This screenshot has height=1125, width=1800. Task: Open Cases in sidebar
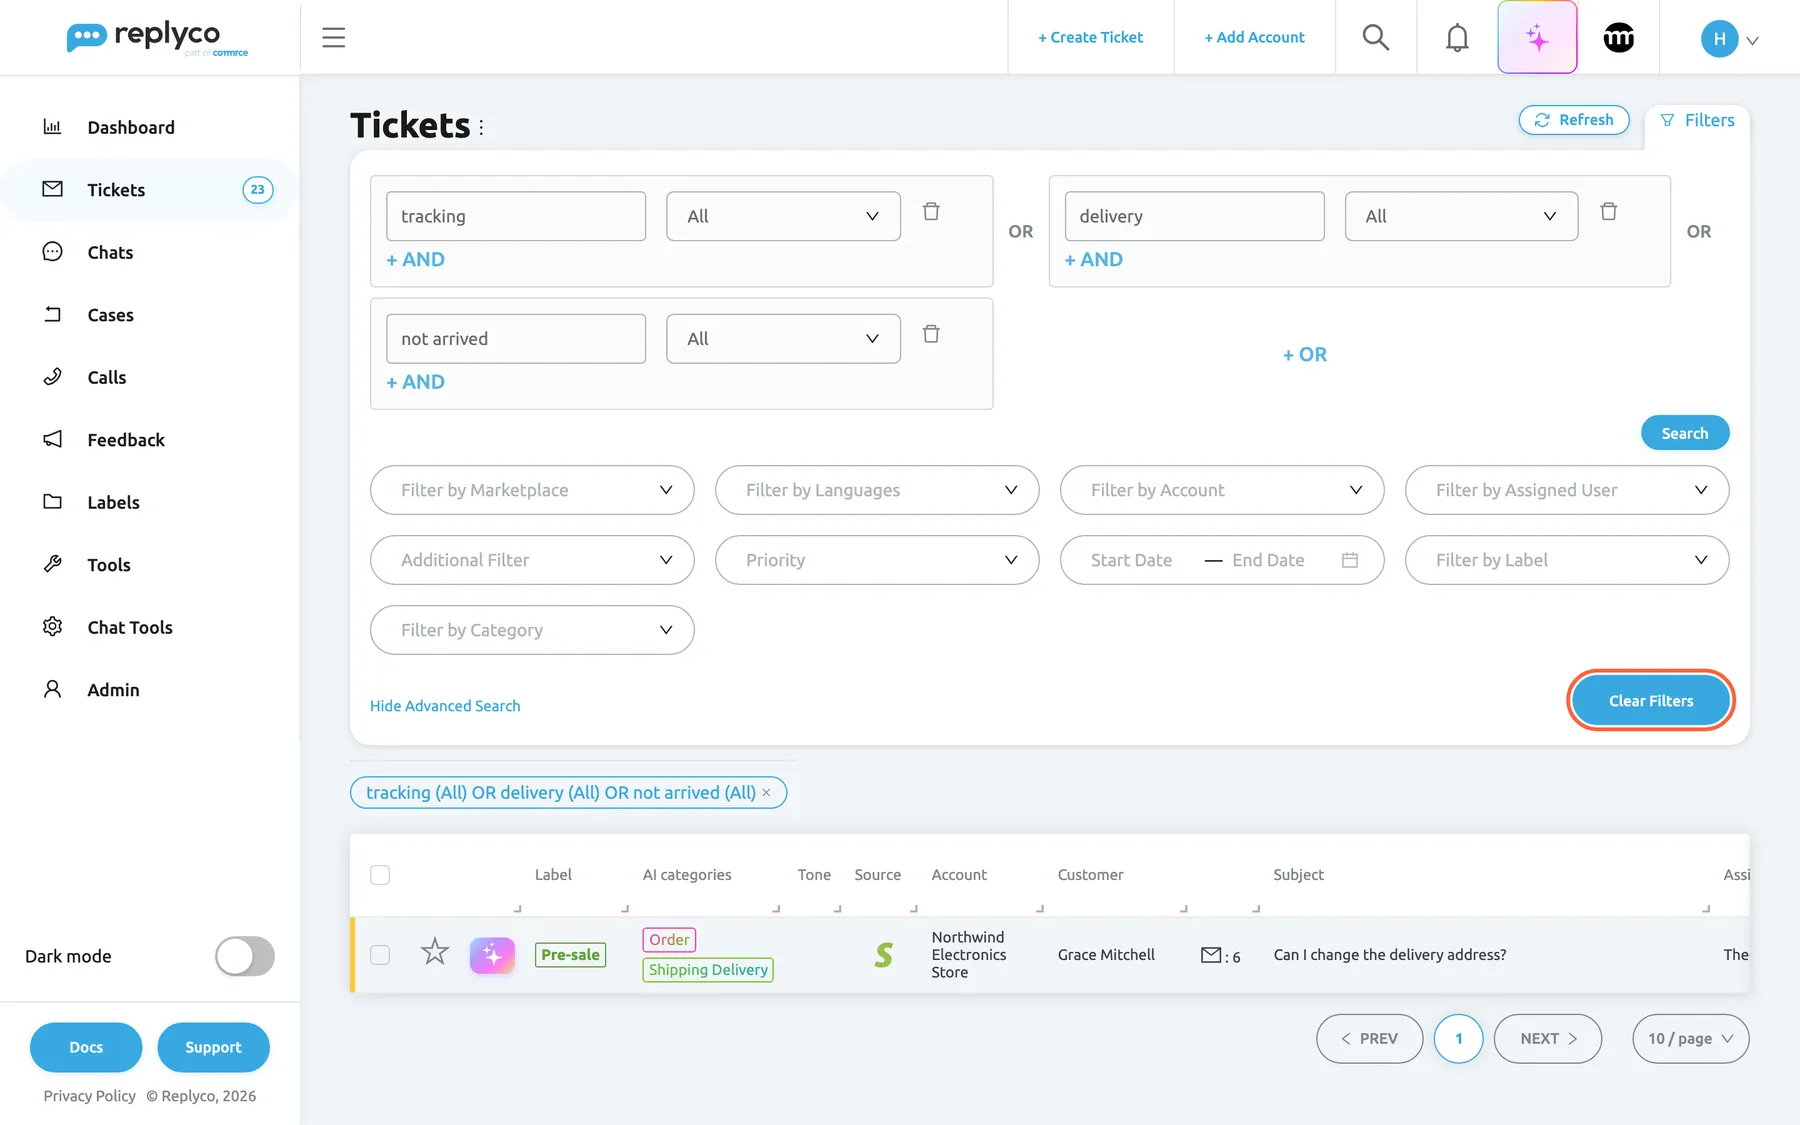click(110, 315)
